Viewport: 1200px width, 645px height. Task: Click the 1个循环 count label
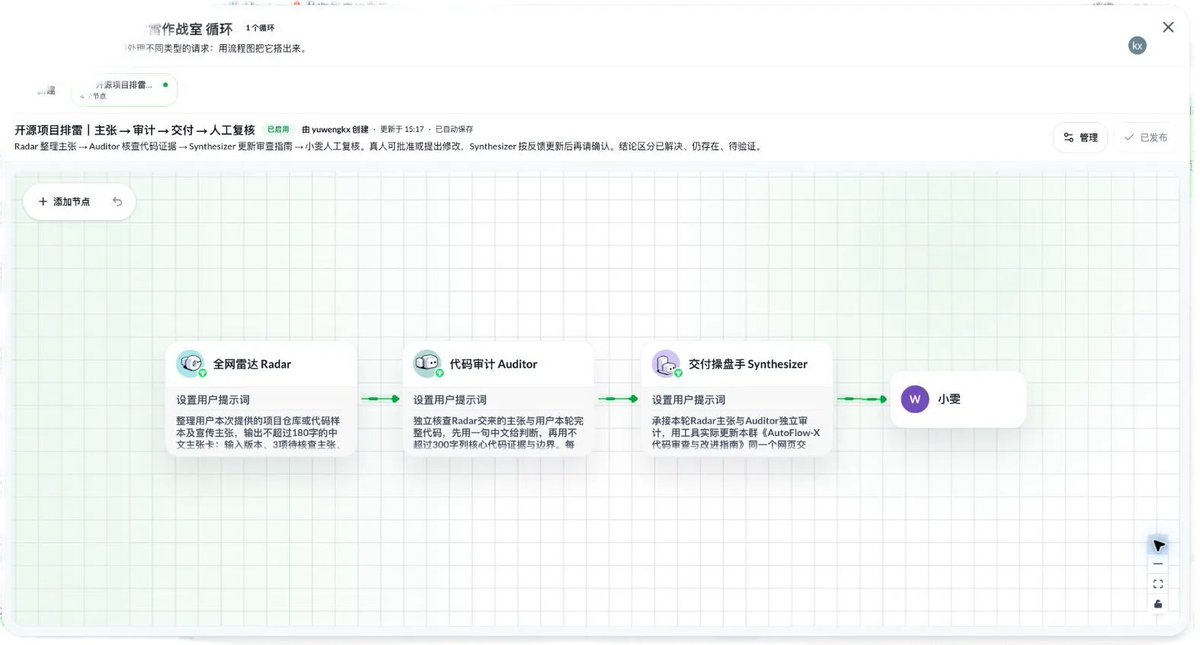tap(260, 28)
